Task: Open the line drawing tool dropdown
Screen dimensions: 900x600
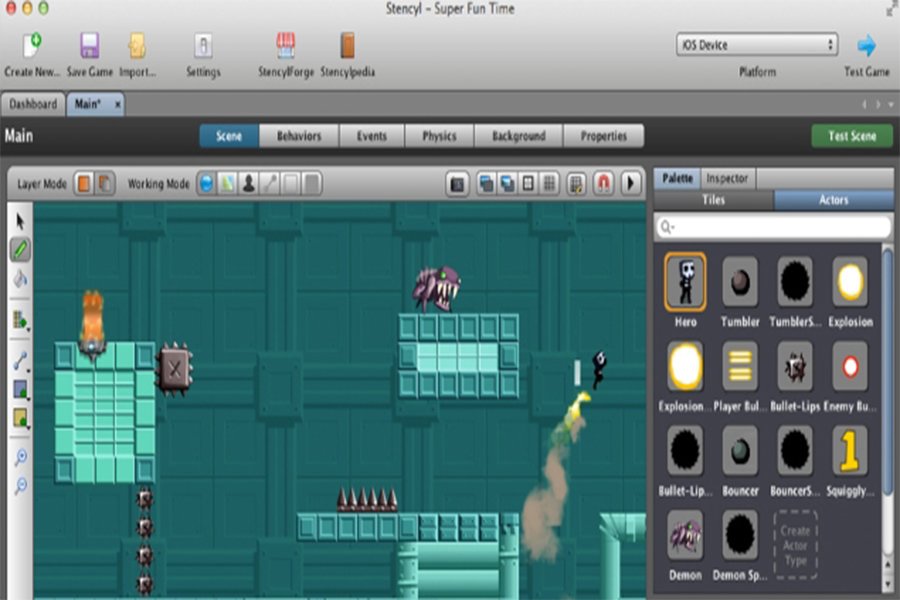Action: pos(21,361)
